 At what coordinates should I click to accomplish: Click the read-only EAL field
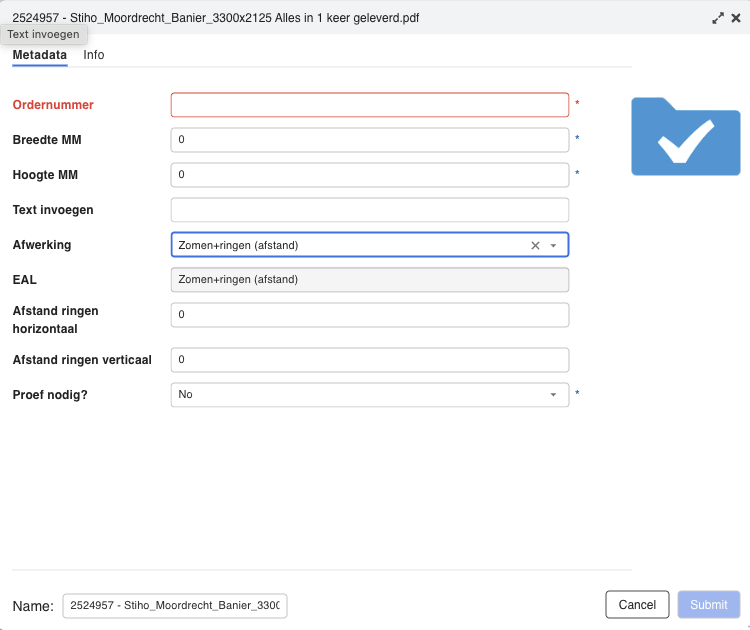[x=369, y=280]
